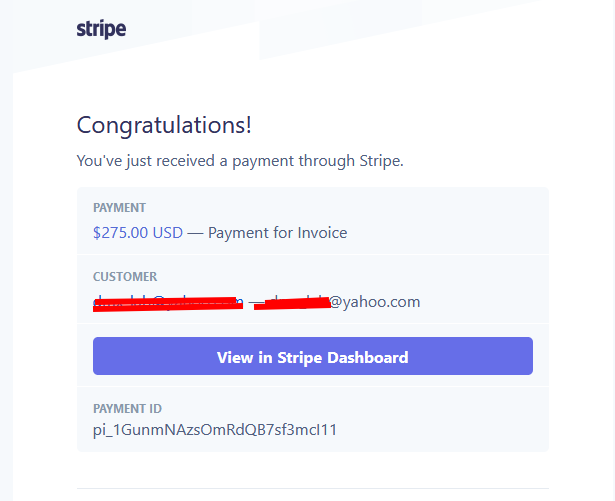615x501 pixels.
Task: Click the Congratulations! heading
Action: click(x=164, y=125)
